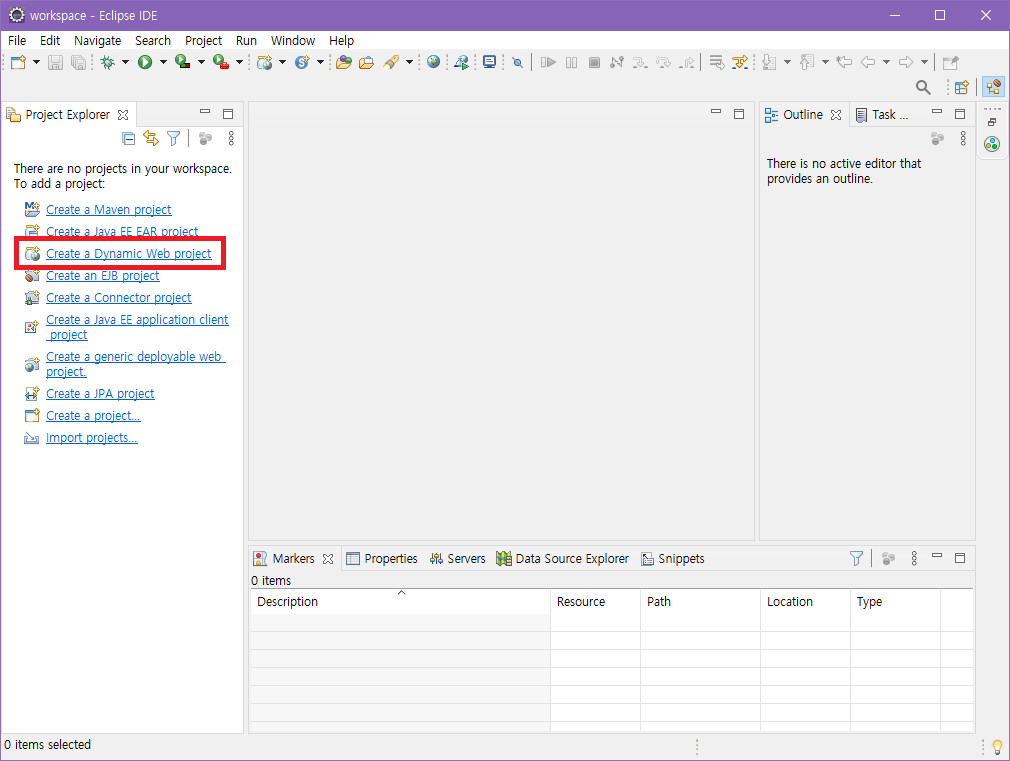Open the Run button dropdown arrow
Screen dimensions: 1010x761
click(x=163, y=63)
